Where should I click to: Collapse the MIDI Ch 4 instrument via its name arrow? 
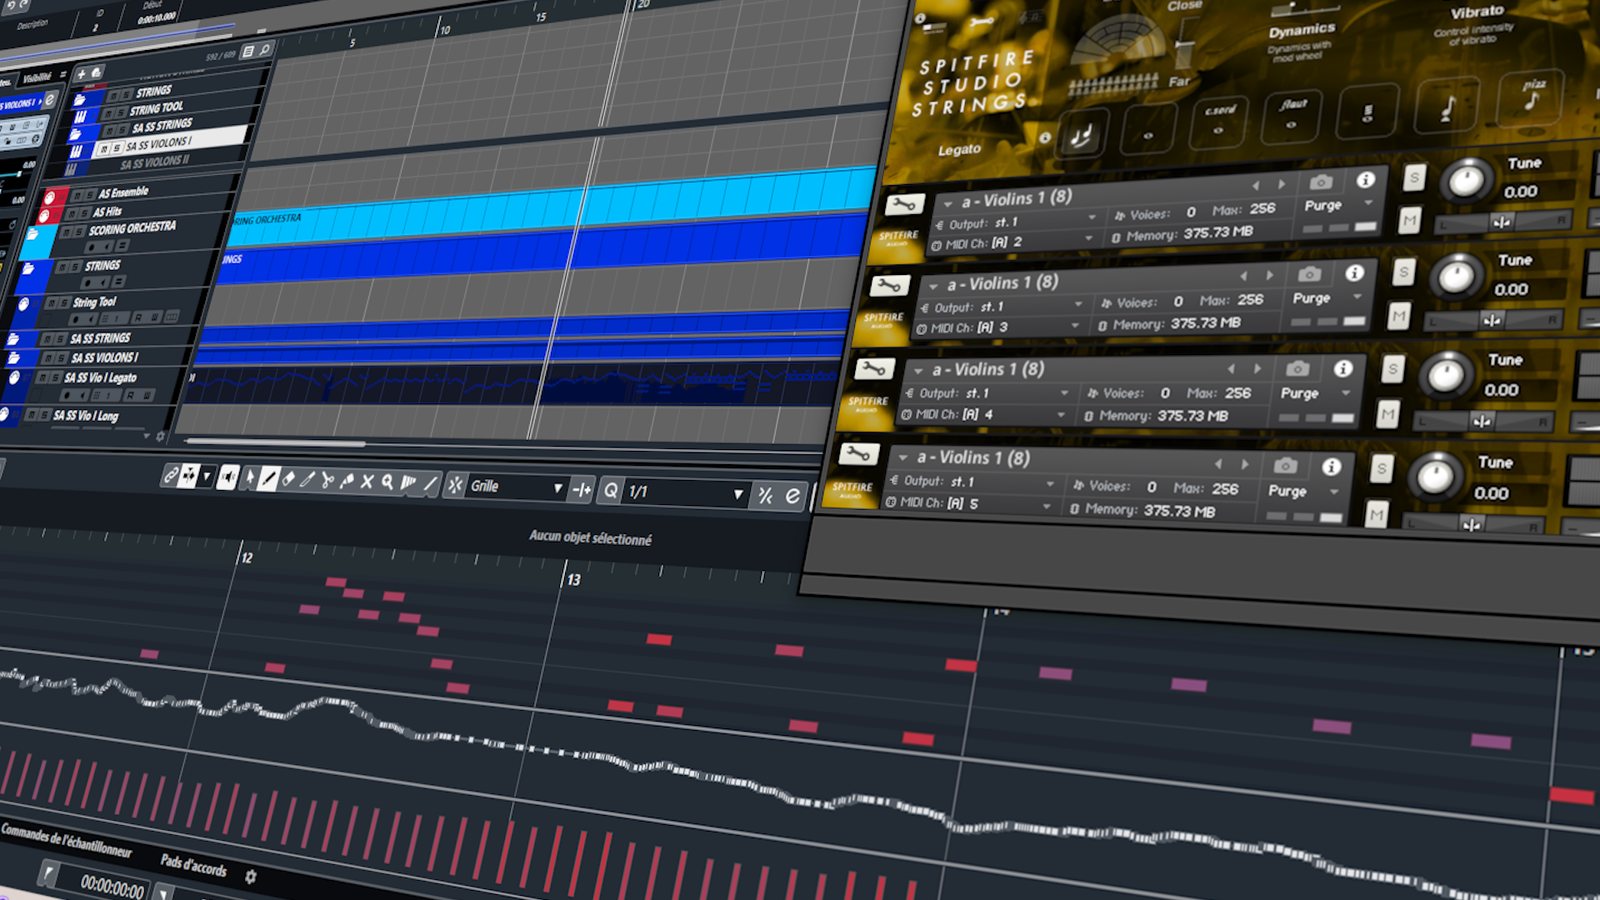click(918, 372)
